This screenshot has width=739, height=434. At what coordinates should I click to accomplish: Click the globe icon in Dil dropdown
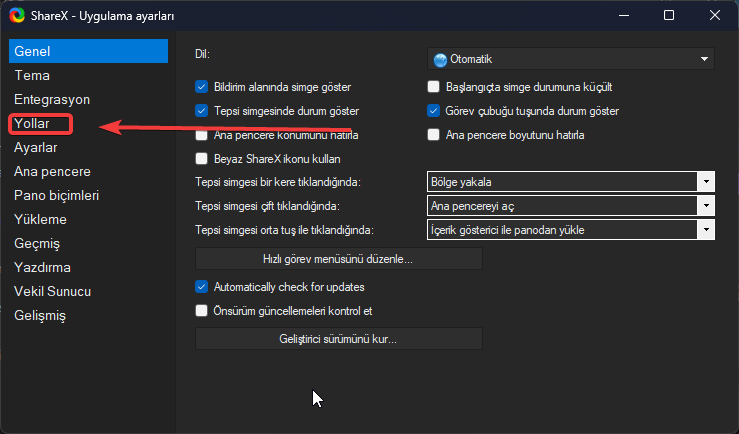pos(440,60)
